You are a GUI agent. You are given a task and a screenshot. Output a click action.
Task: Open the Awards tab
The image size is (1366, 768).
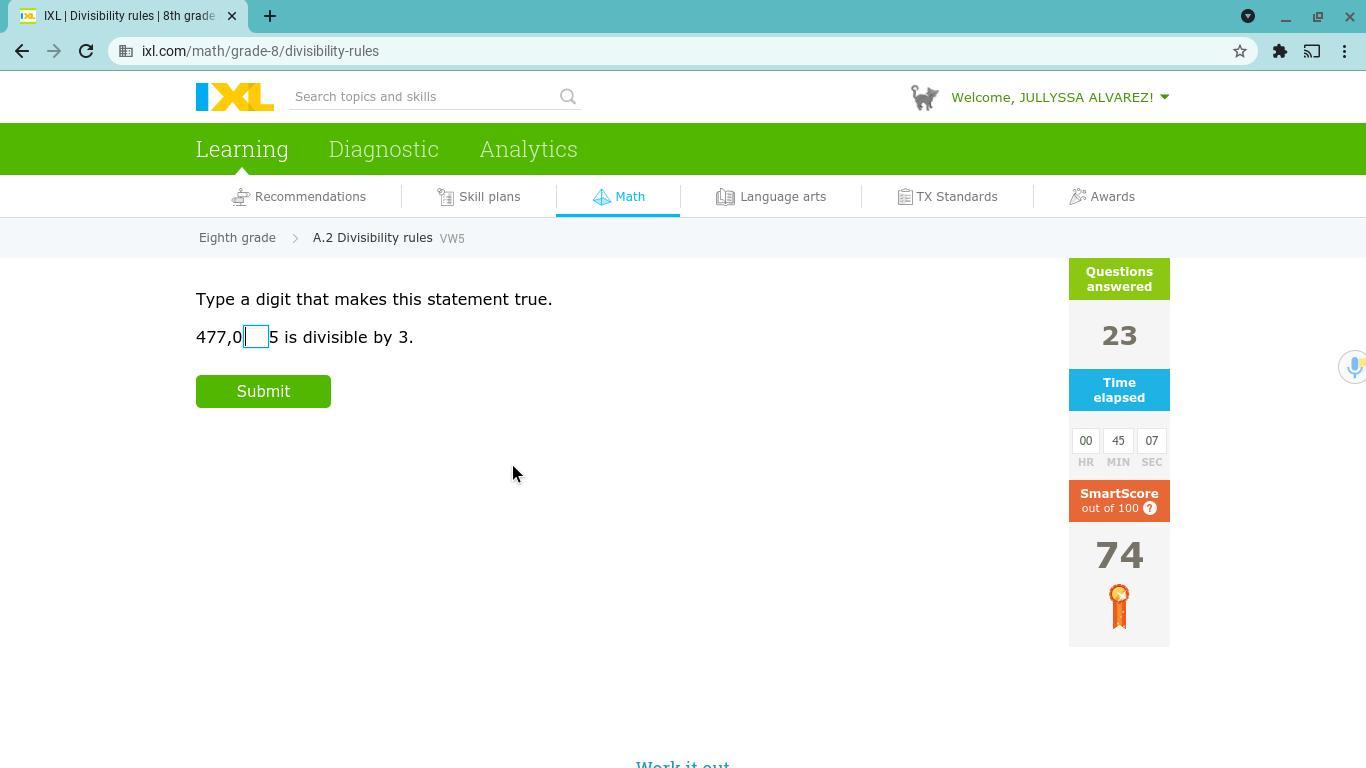click(1102, 197)
